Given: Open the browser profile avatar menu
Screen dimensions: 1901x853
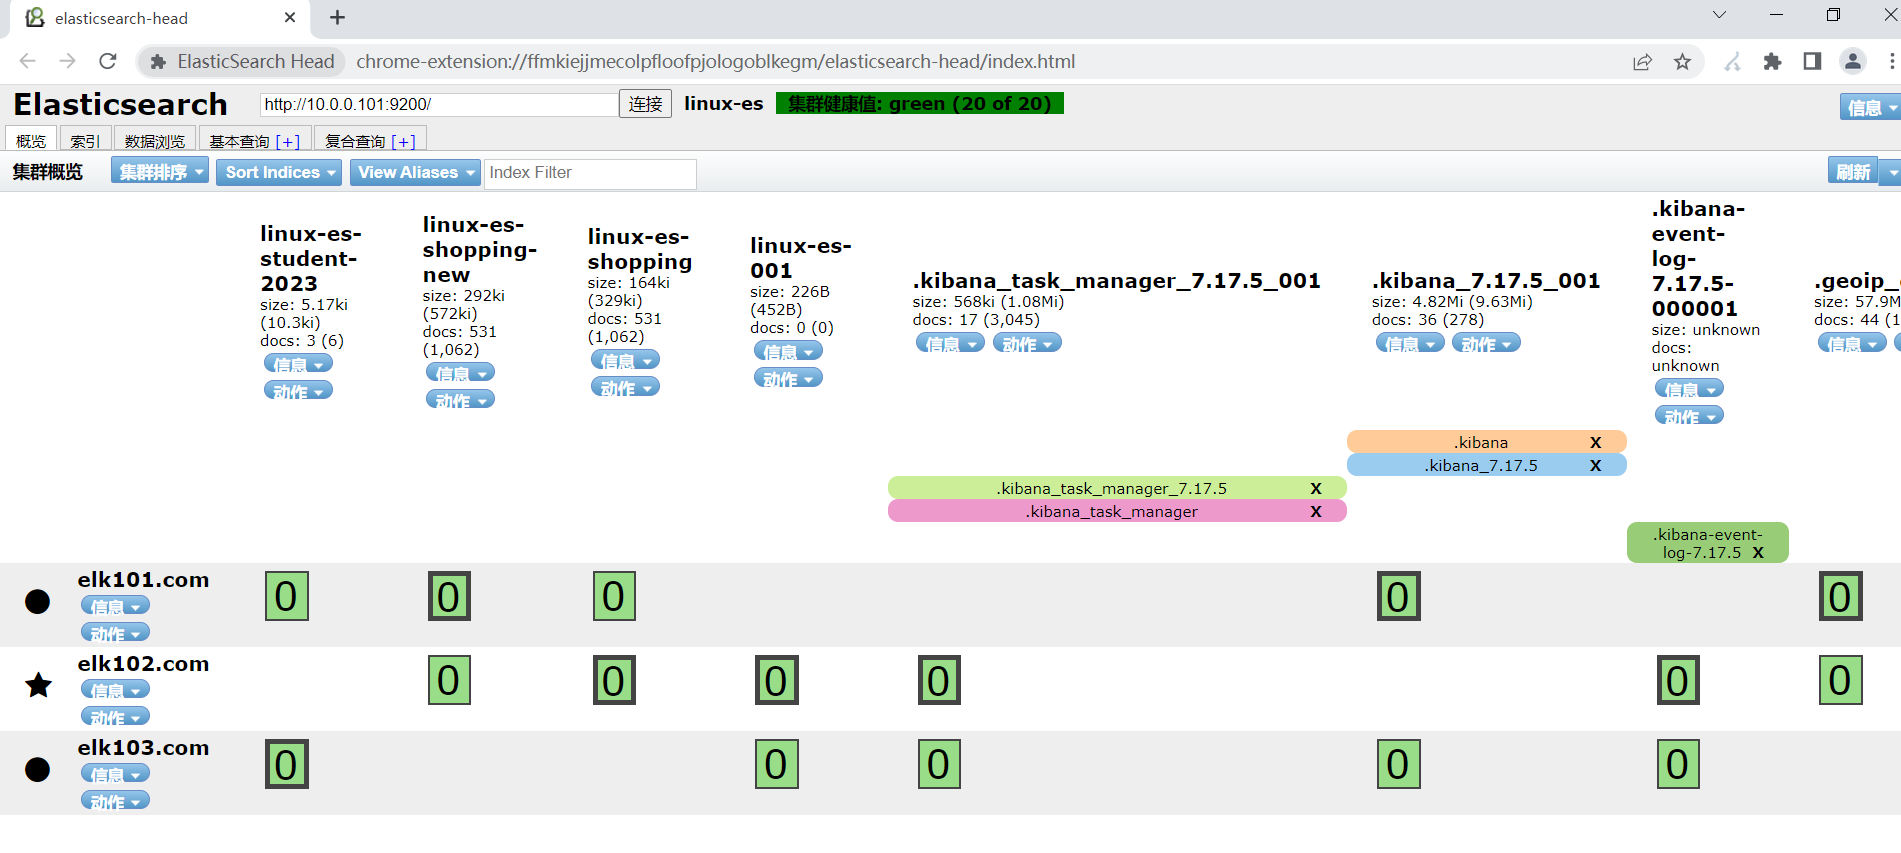Looking at the screenshot, I should point(1853,62).
